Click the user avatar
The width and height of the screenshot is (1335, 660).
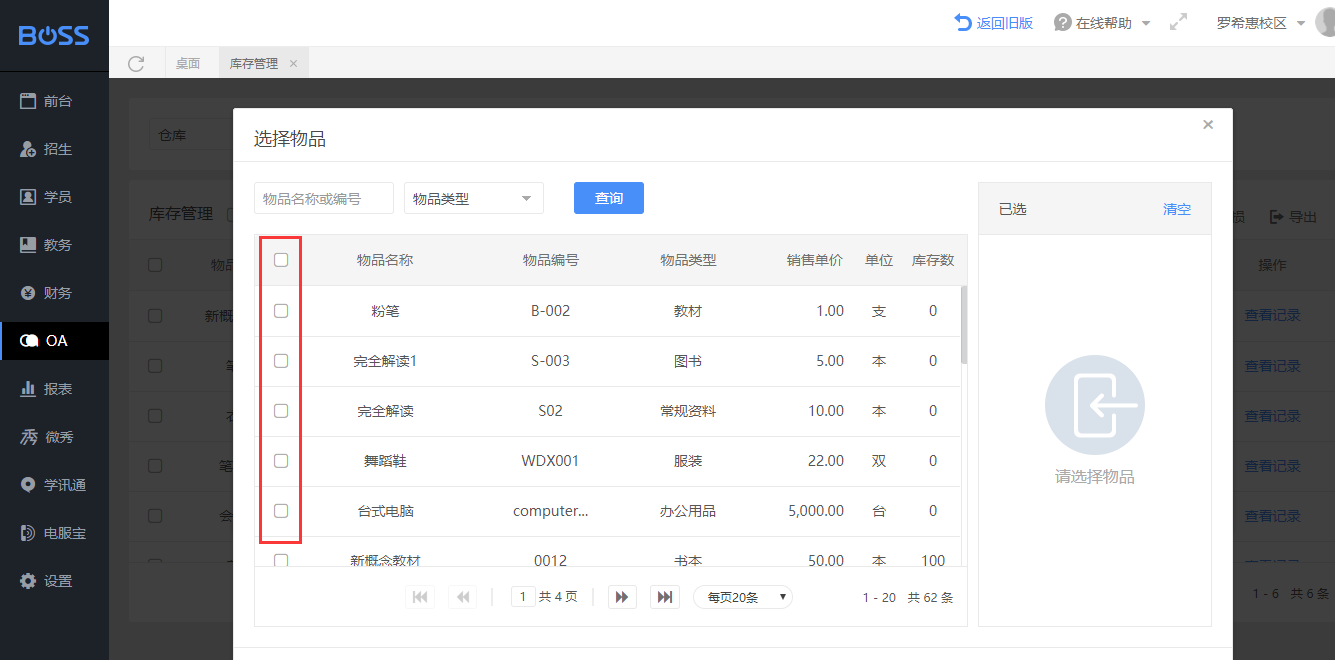[x=1325, y=22]
